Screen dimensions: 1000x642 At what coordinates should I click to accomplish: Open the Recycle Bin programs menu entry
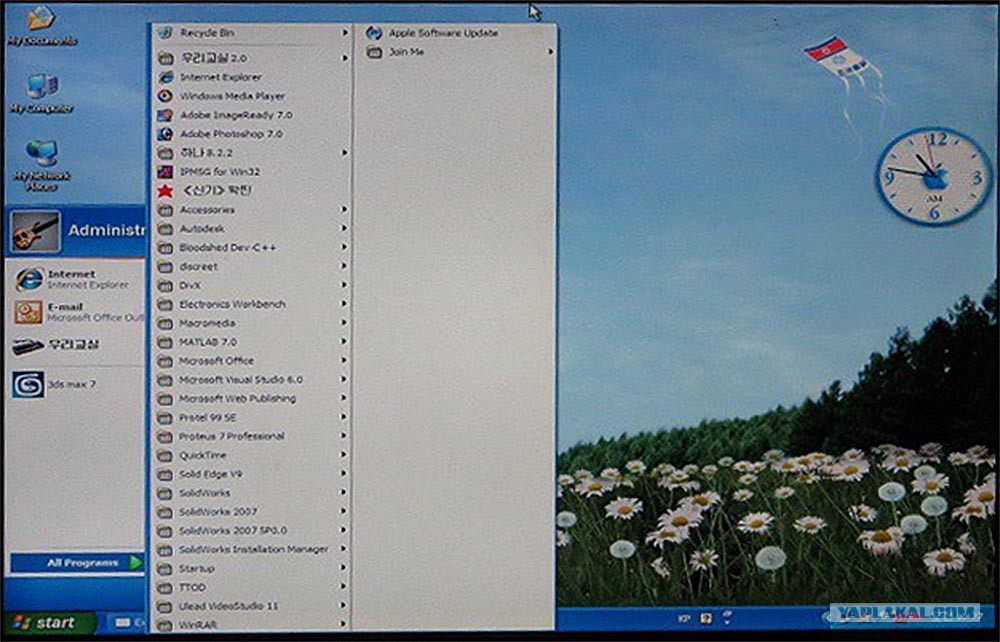coord(253,33)
